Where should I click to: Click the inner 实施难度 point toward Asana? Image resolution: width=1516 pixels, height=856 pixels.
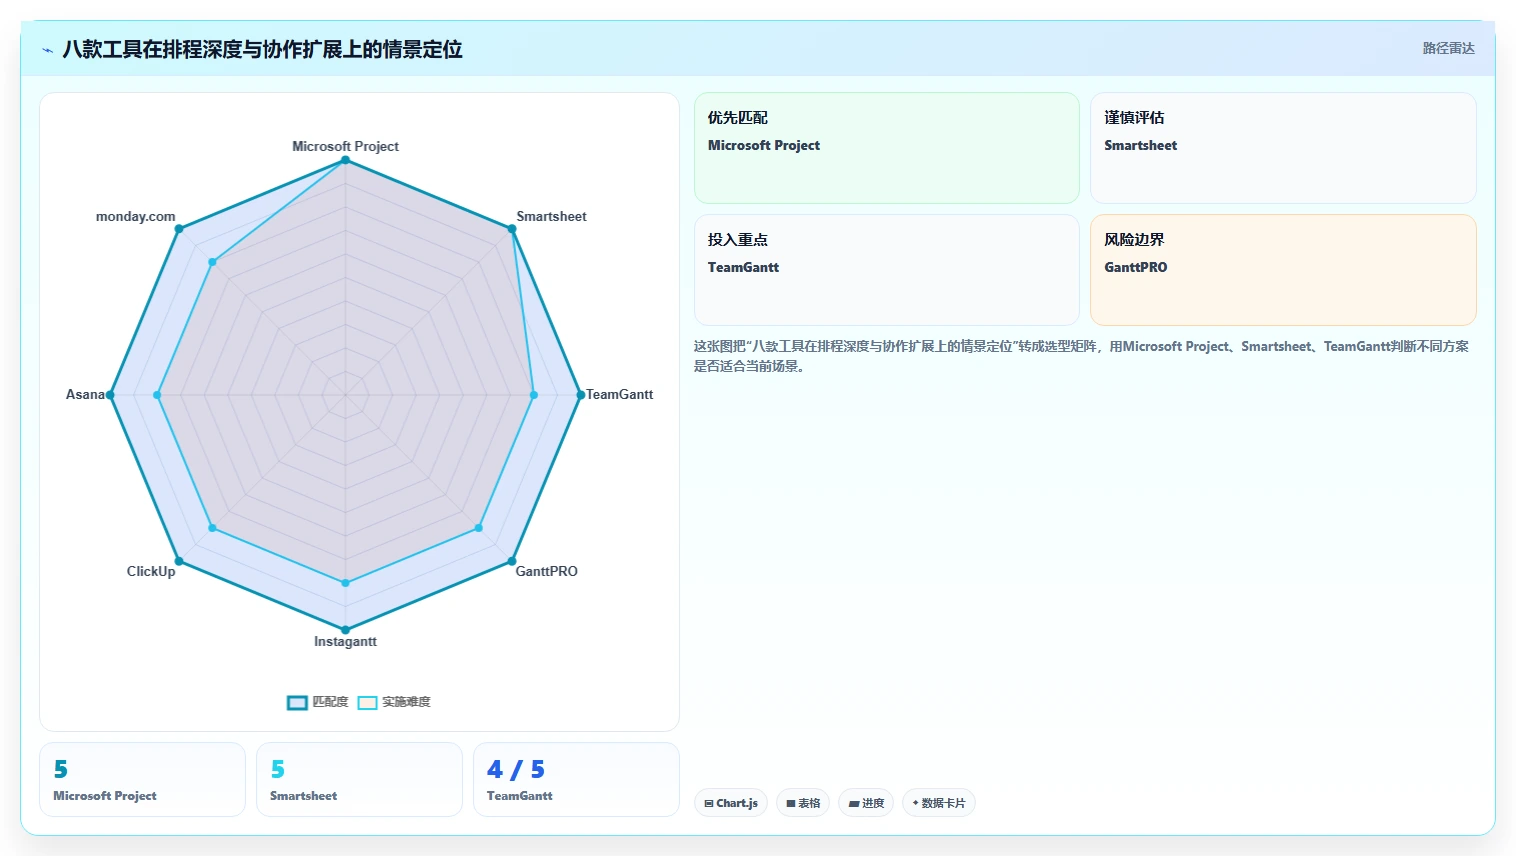[157, 395]
